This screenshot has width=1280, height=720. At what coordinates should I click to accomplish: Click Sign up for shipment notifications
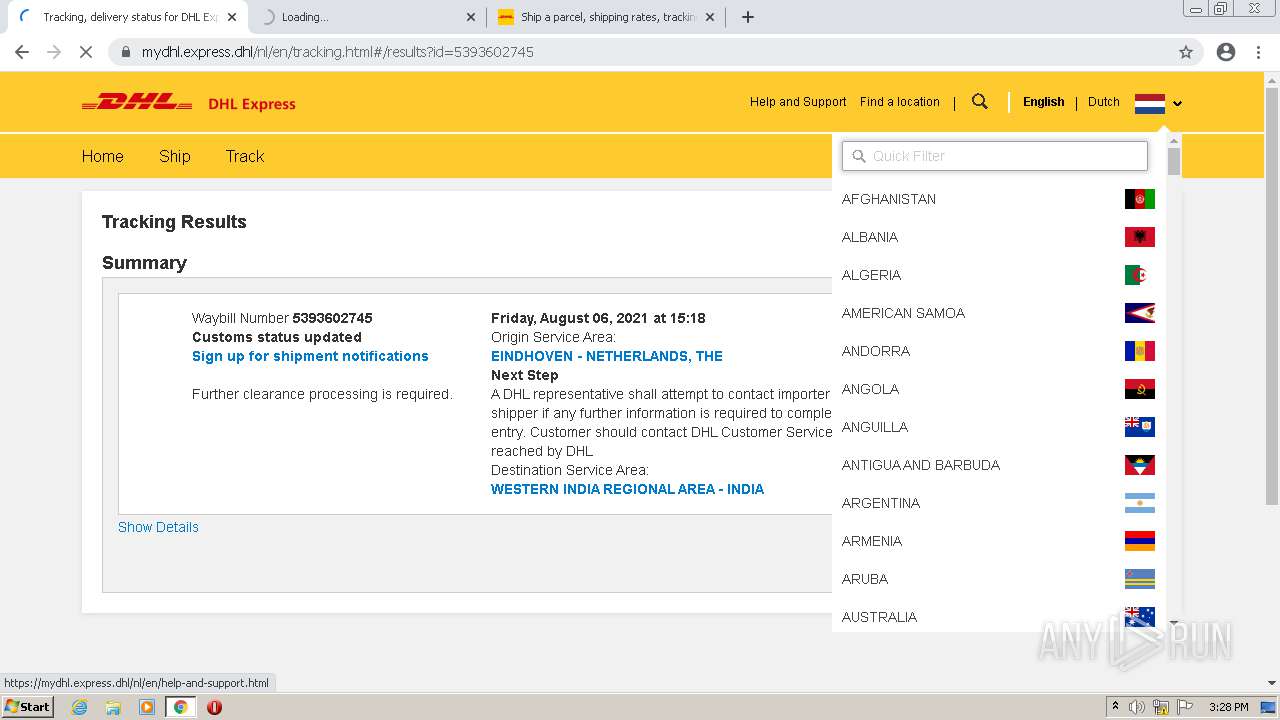tap(310, 356)
